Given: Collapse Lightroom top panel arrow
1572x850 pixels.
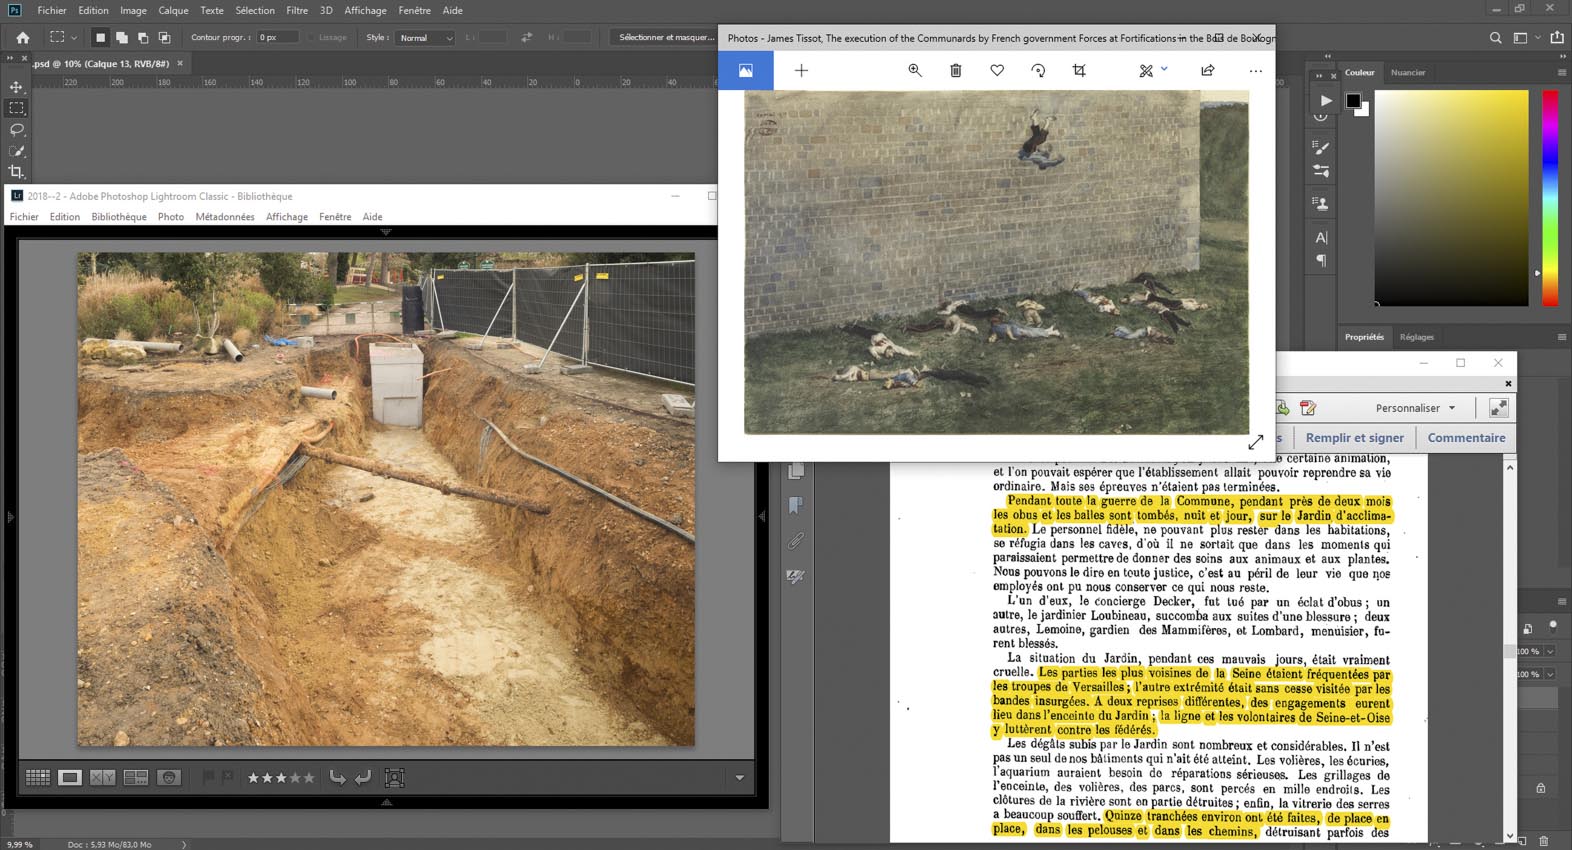Looking at the screenshot, I should [x=386, y=232].
